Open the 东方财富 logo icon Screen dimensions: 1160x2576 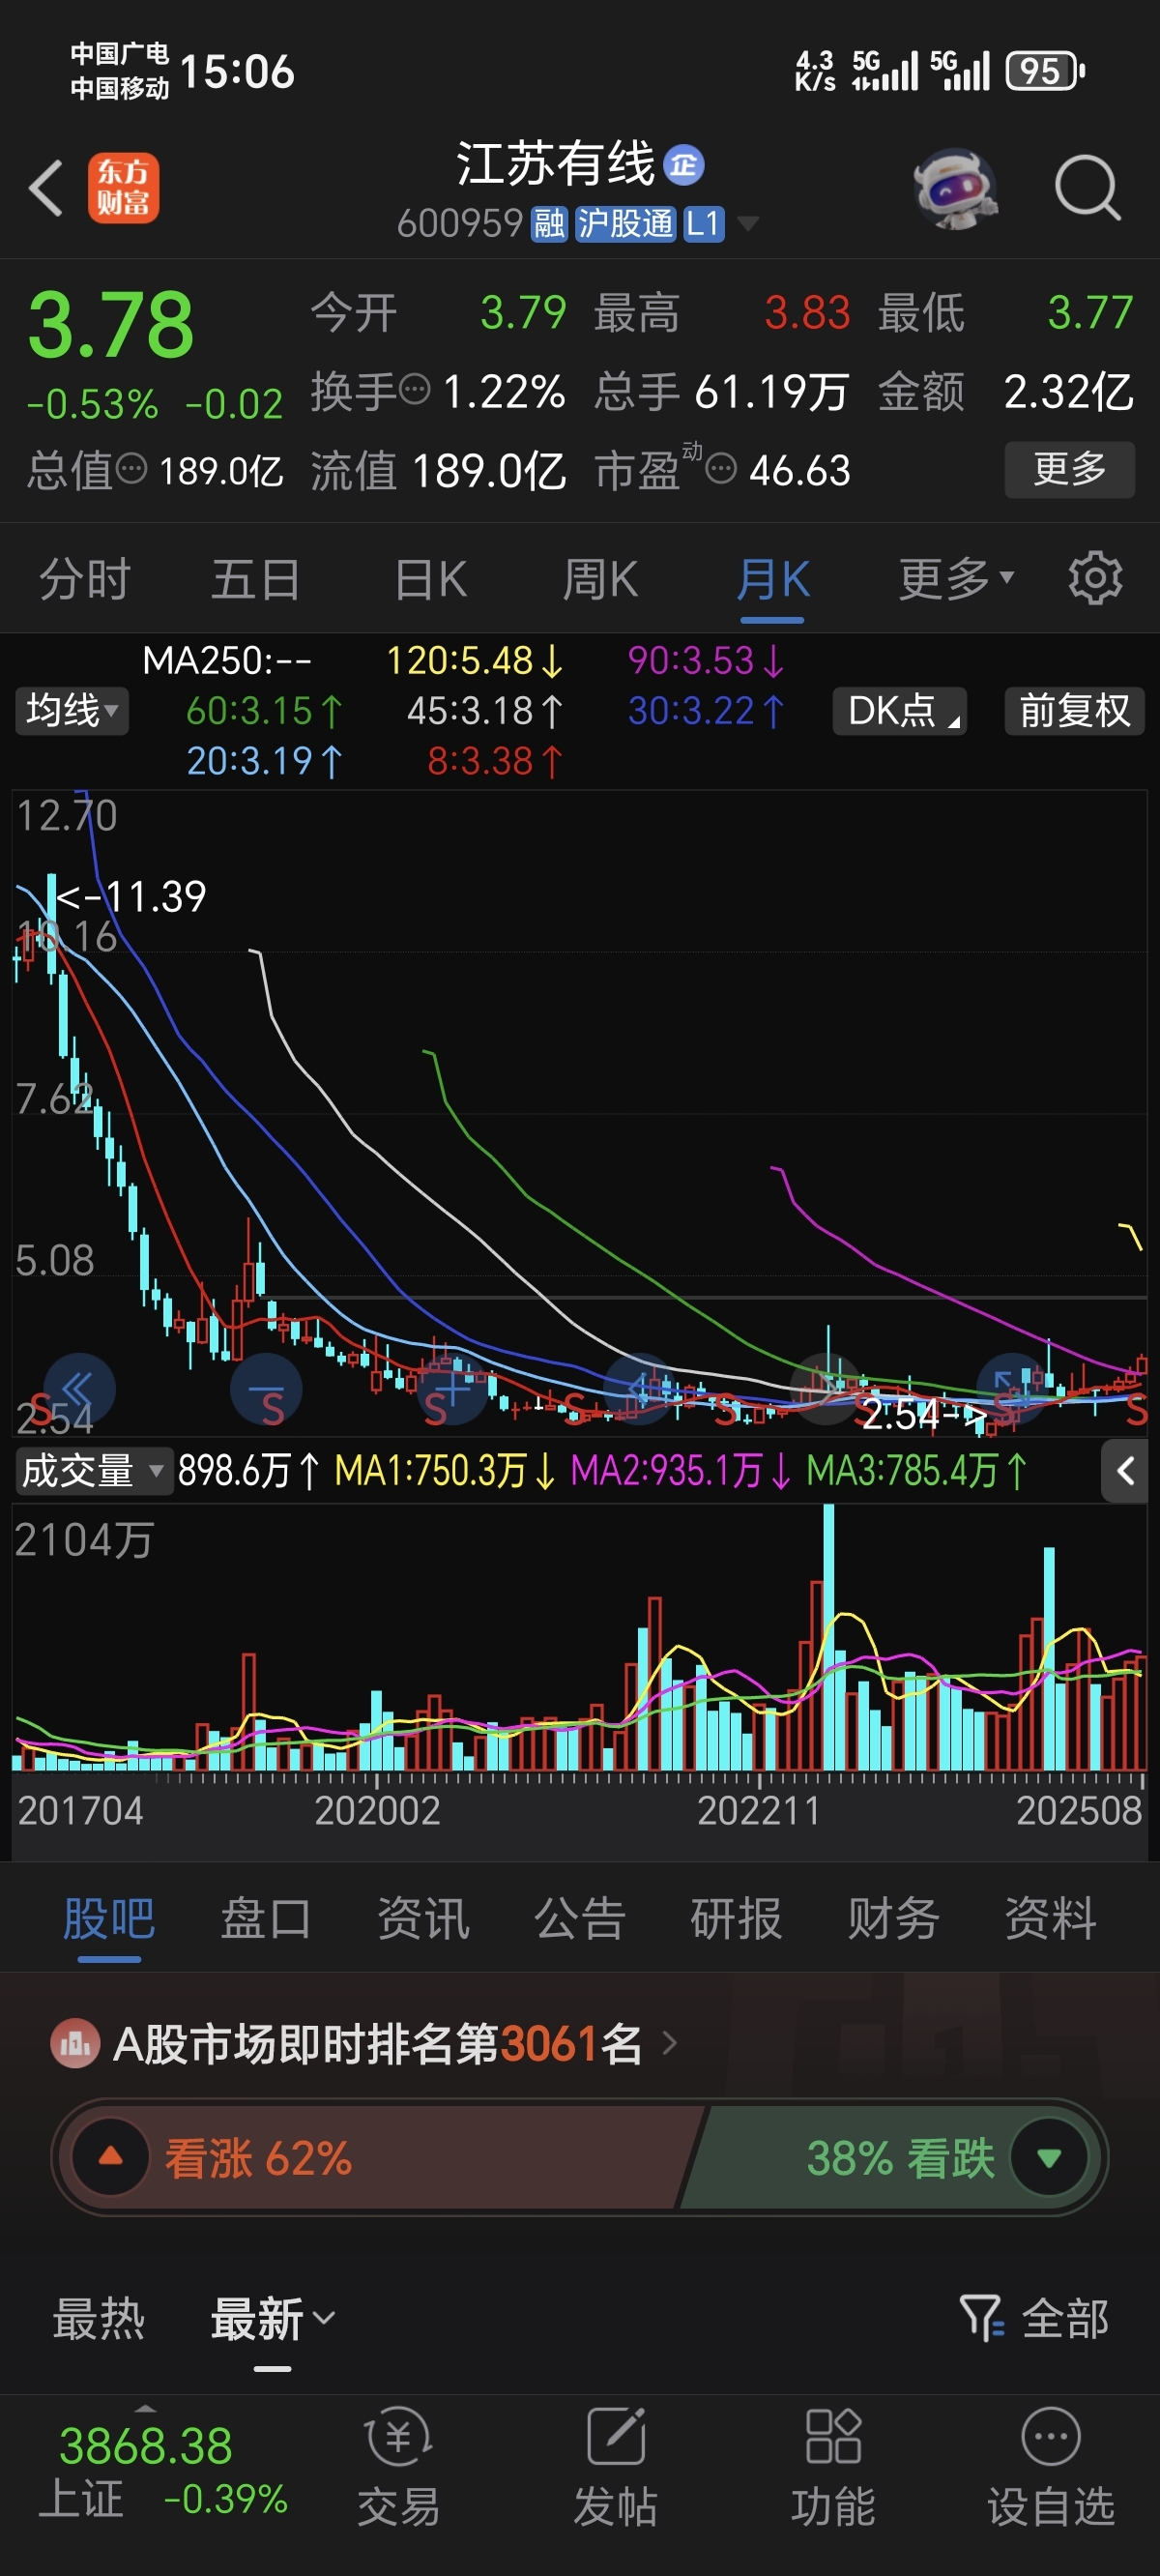pos(123,187)
